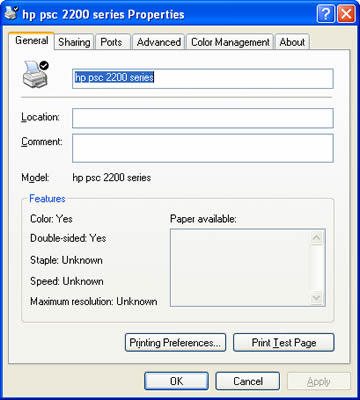Click the default printer icon
360x400 pixels.
coord(36,74)
